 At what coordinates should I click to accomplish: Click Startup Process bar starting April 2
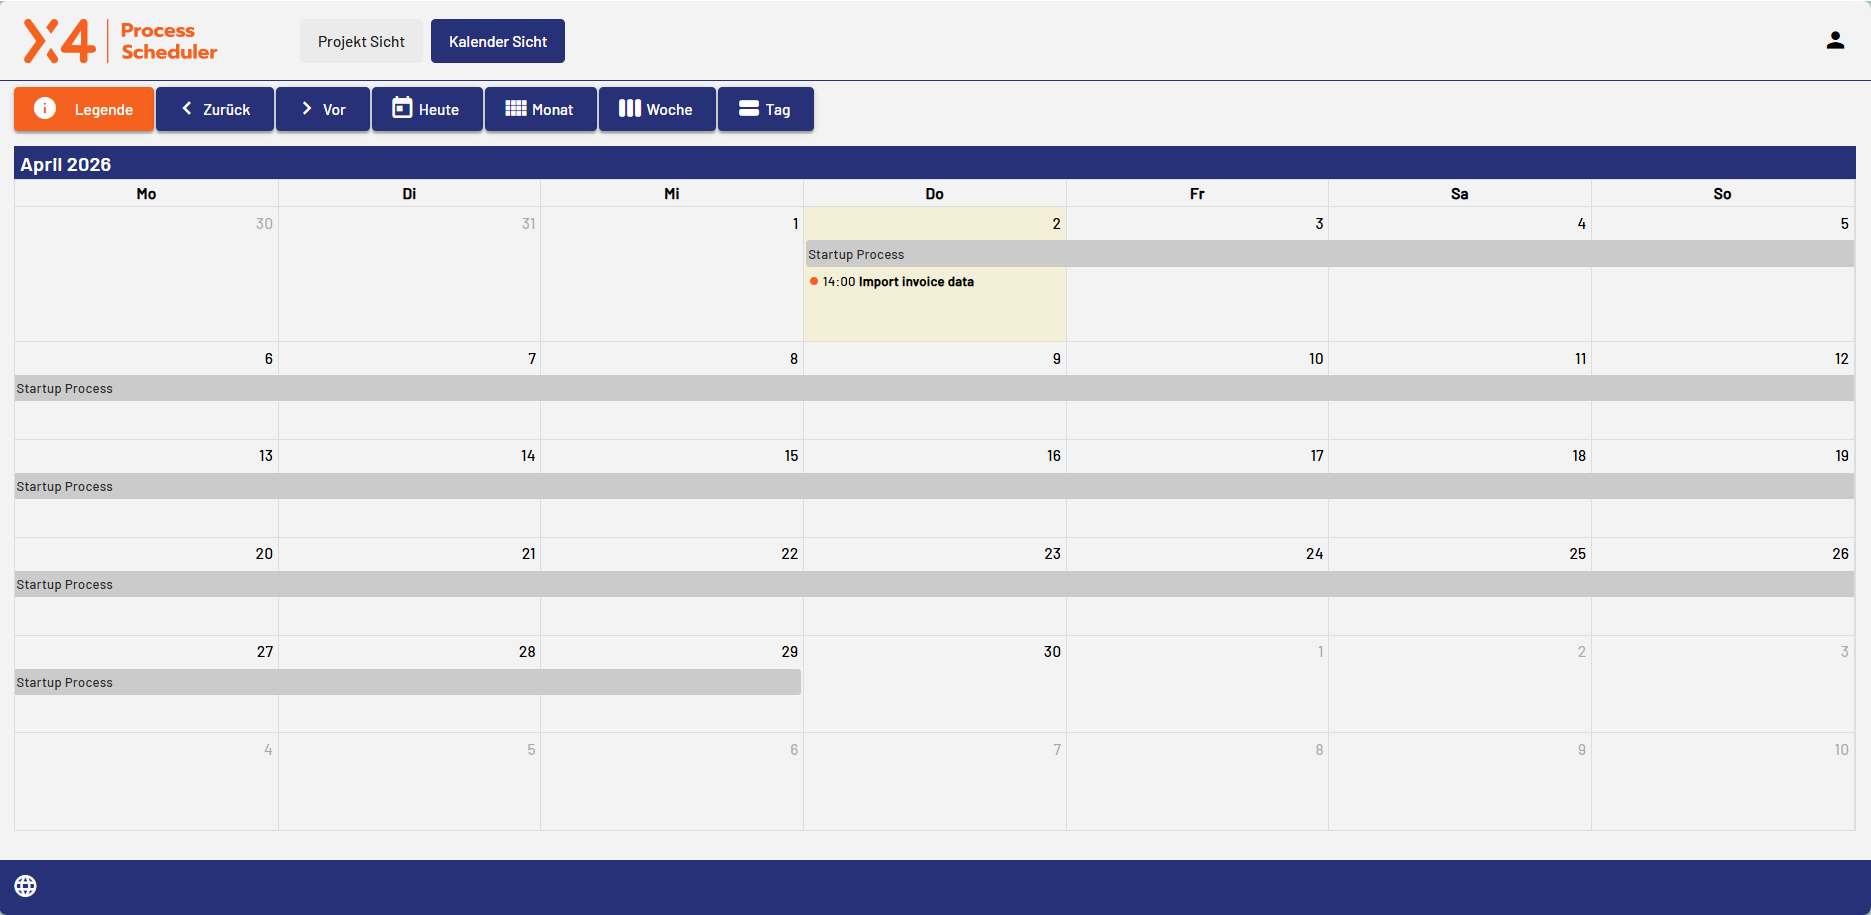point(1328,254)
